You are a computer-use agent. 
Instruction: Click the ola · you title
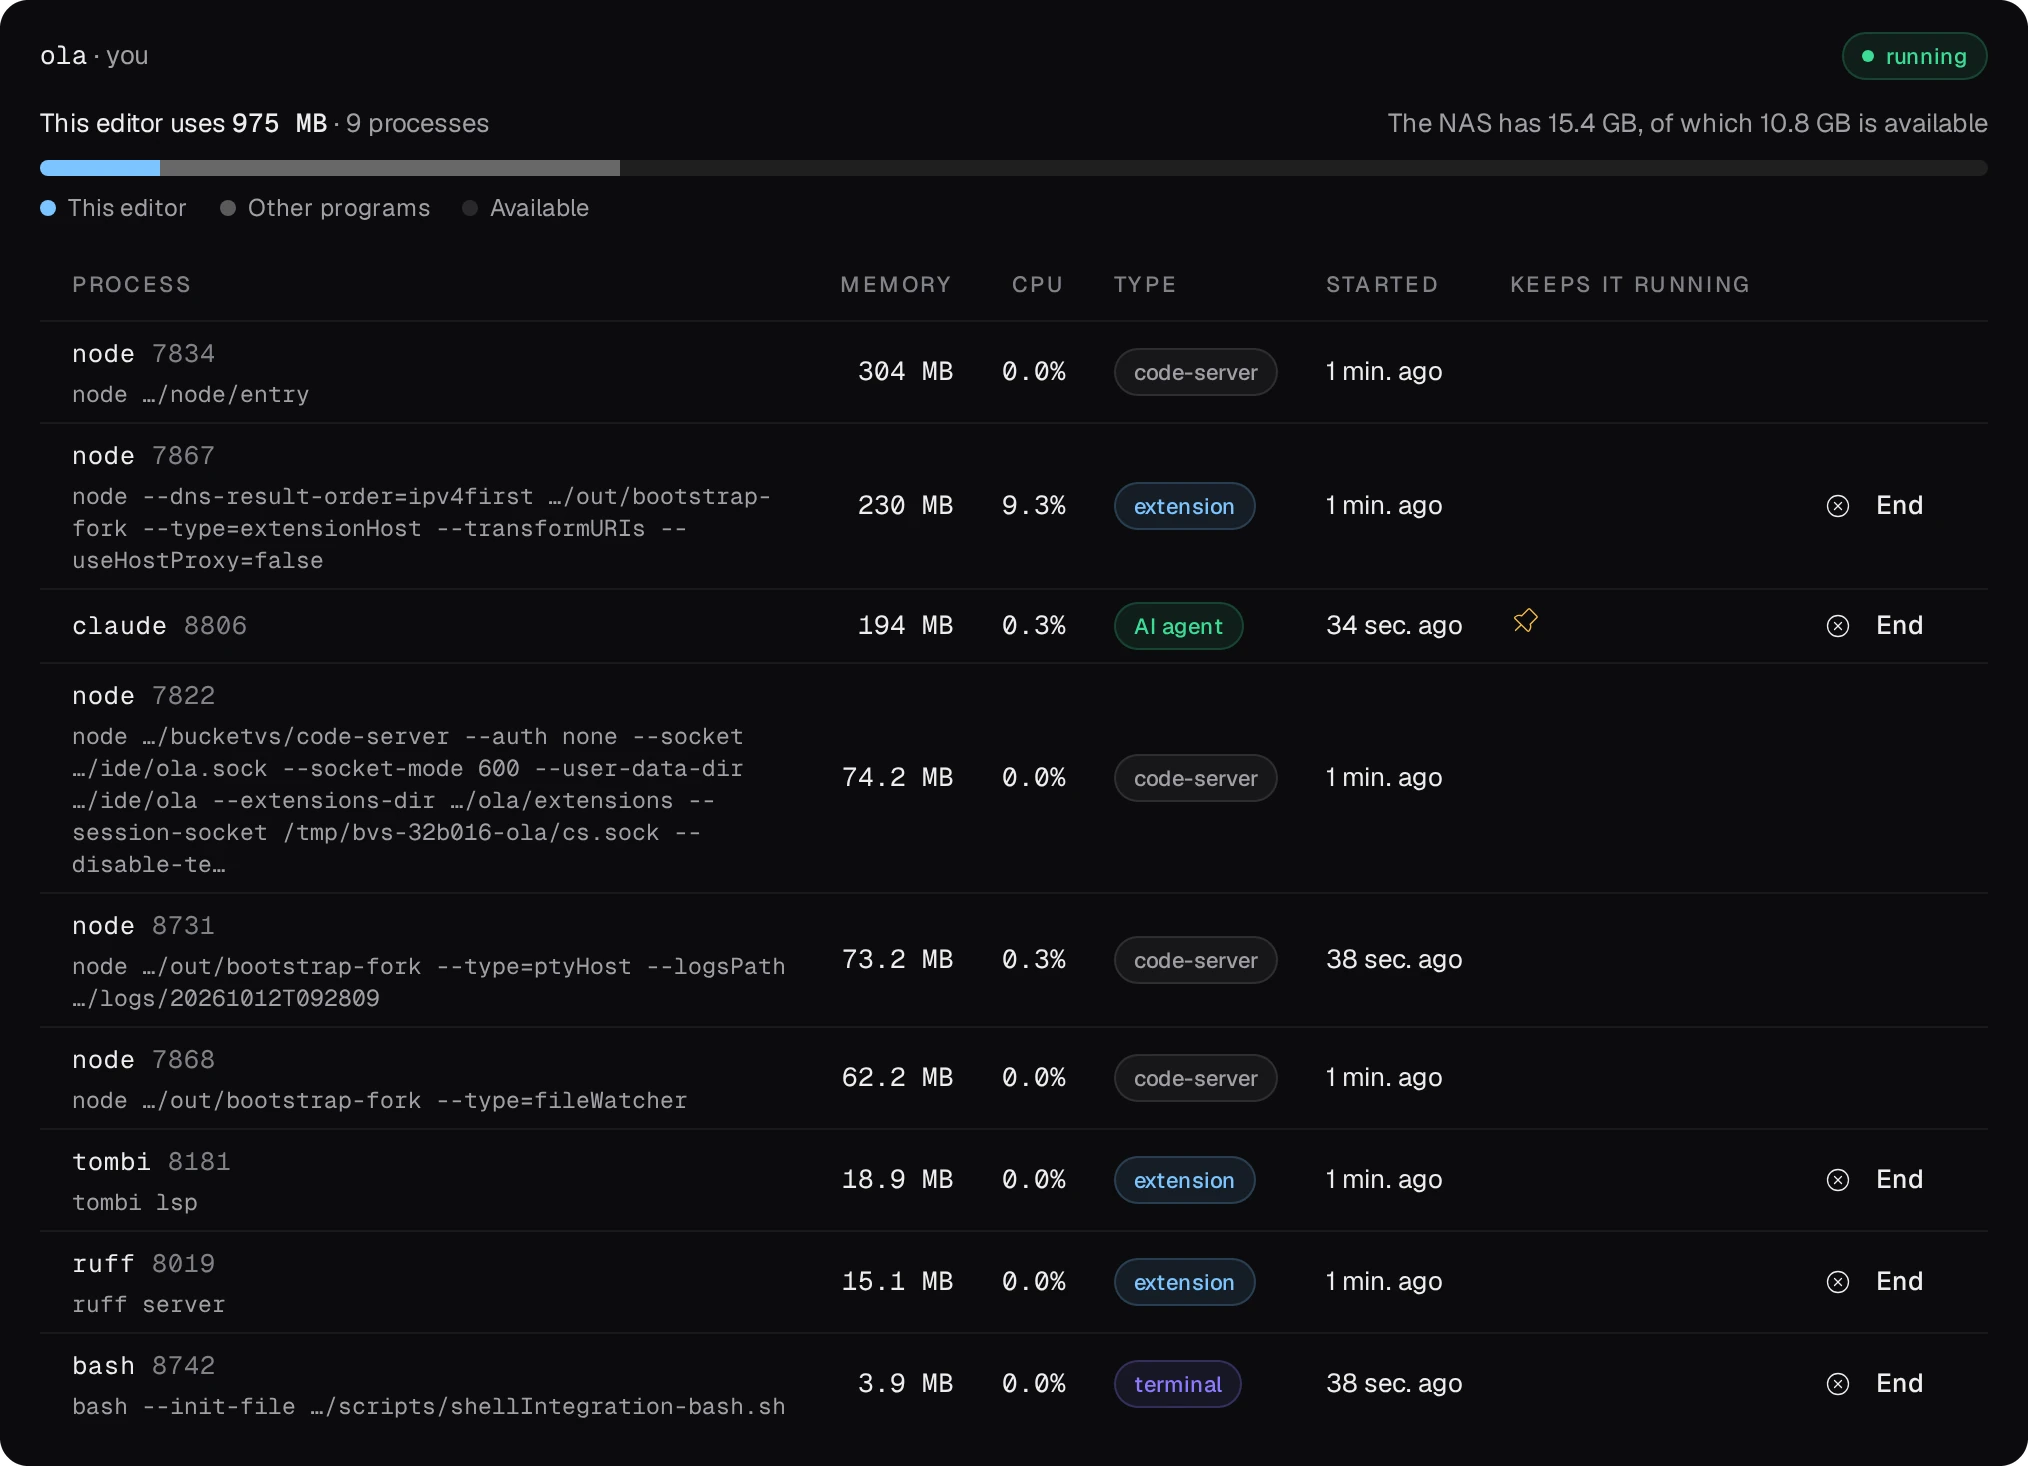94,56
